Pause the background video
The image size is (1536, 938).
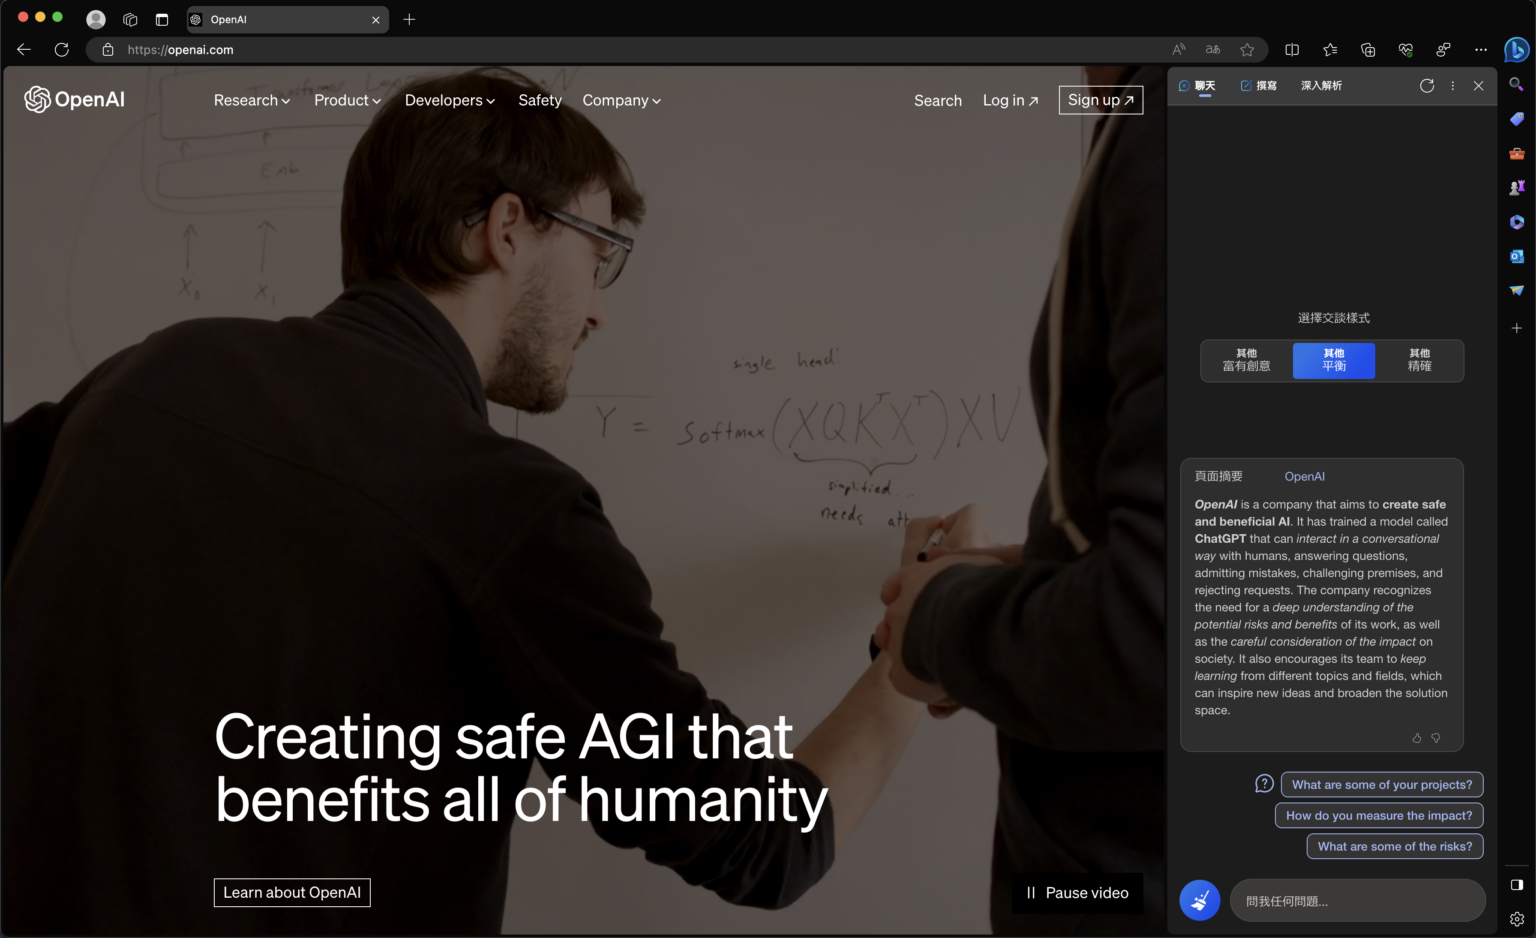pos(1077,892)
